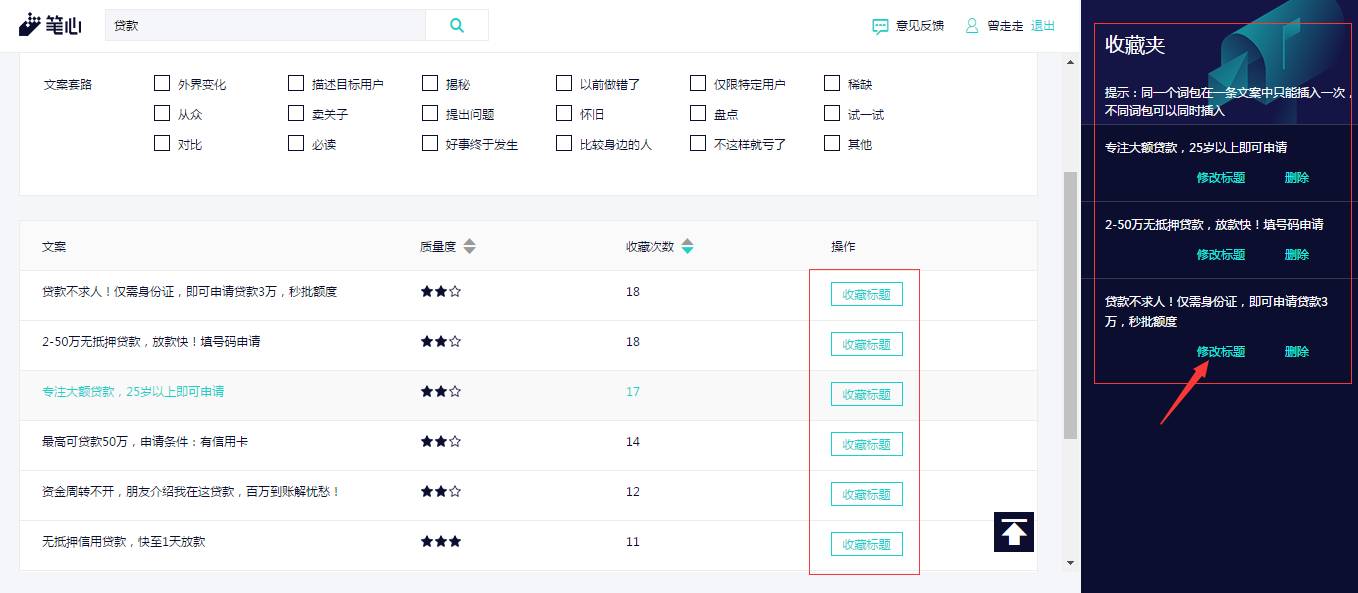Open the 笔心 logo home link
1358x593 pixels.
point(50,25)
